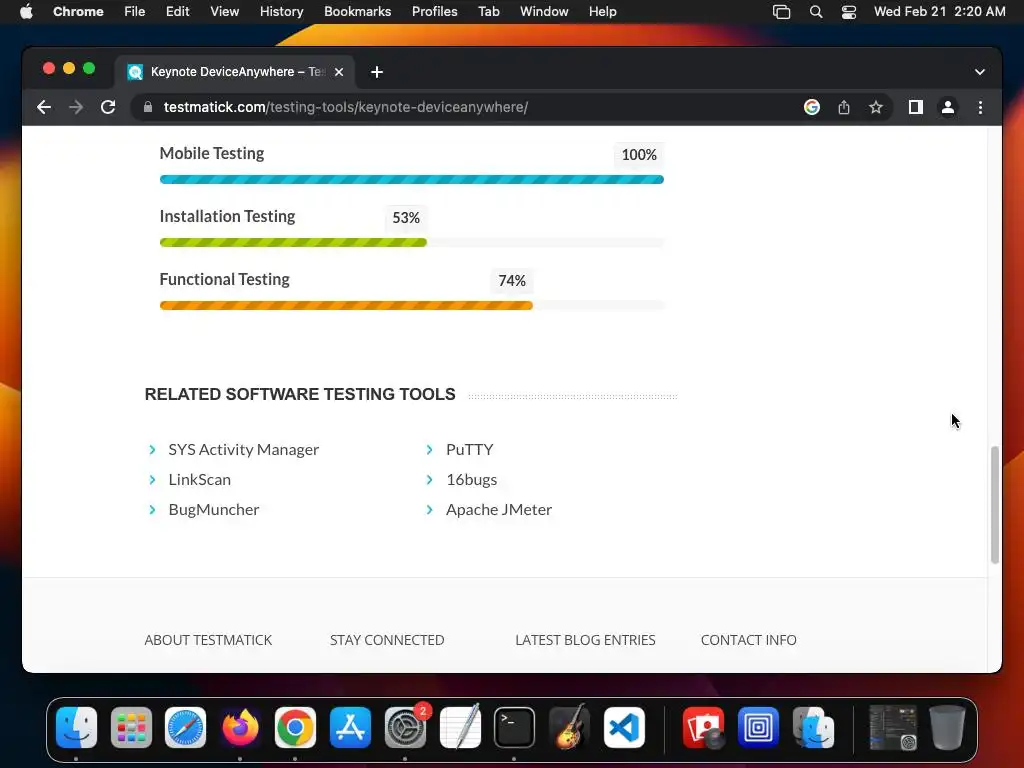1024x768 pixels.
Task: Launch Safari from the Dock
Action: point(185,728)
